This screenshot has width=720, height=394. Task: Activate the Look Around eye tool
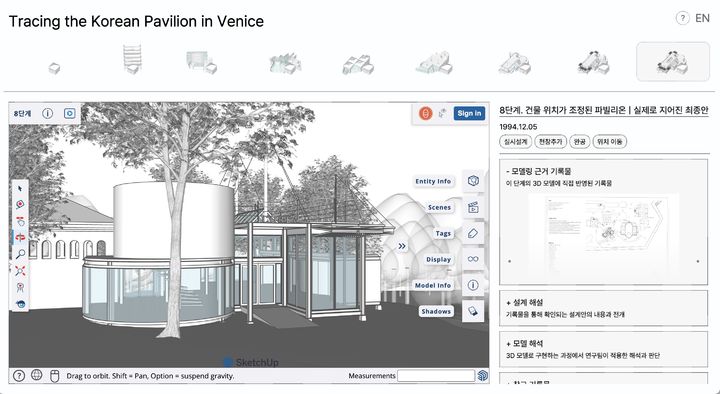pos(20,304)
